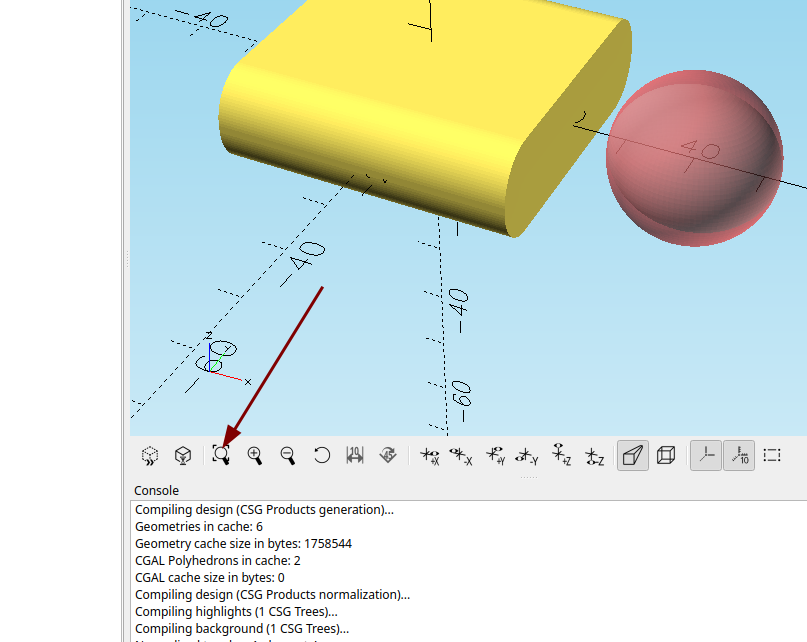This screenshot has width=807, height=642.
Task: Toggle Show Axes in the viewport
Action: (x=706, y=456)
